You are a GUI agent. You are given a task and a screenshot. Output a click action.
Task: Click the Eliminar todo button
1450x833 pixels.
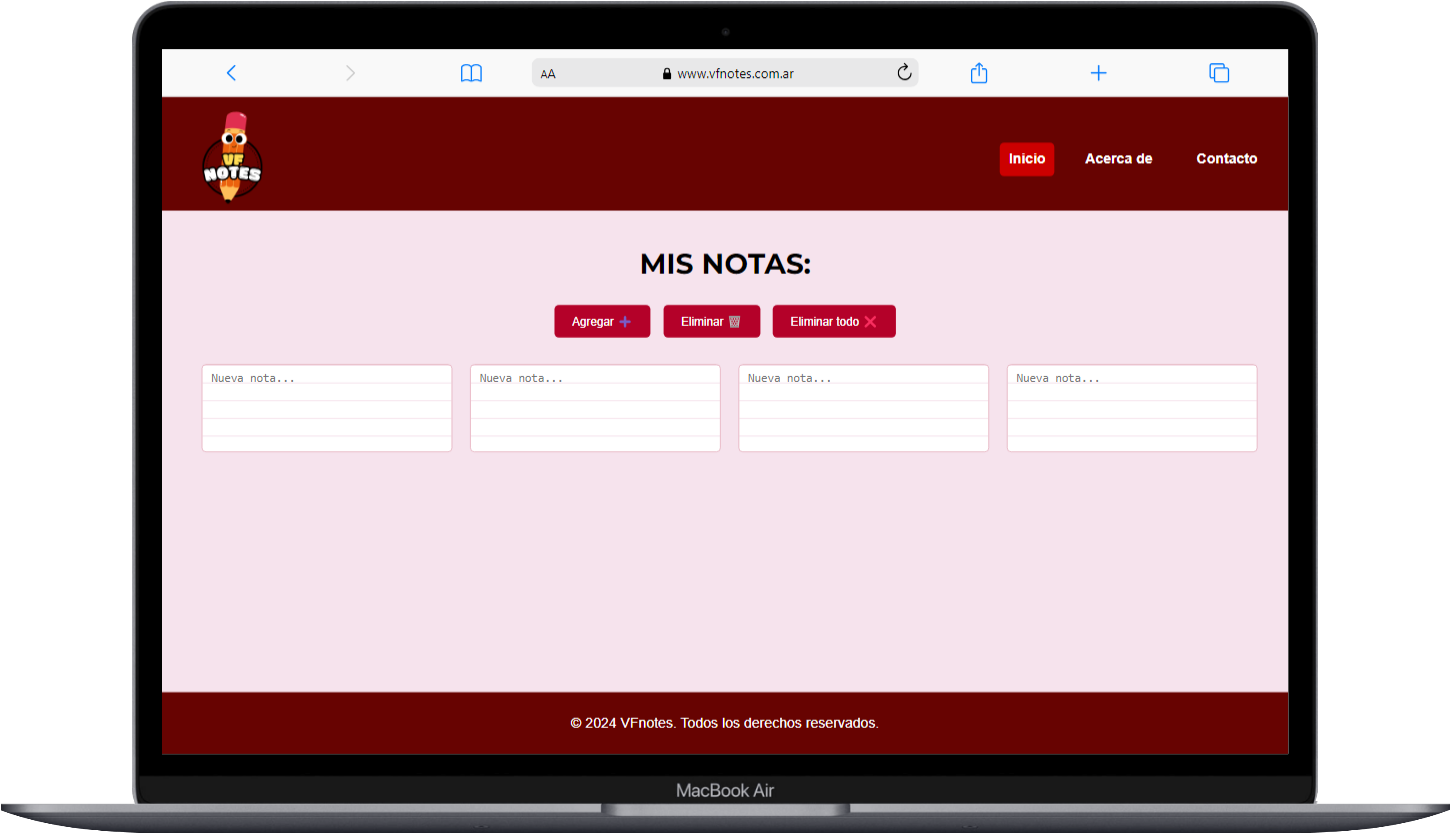(834, 321)
